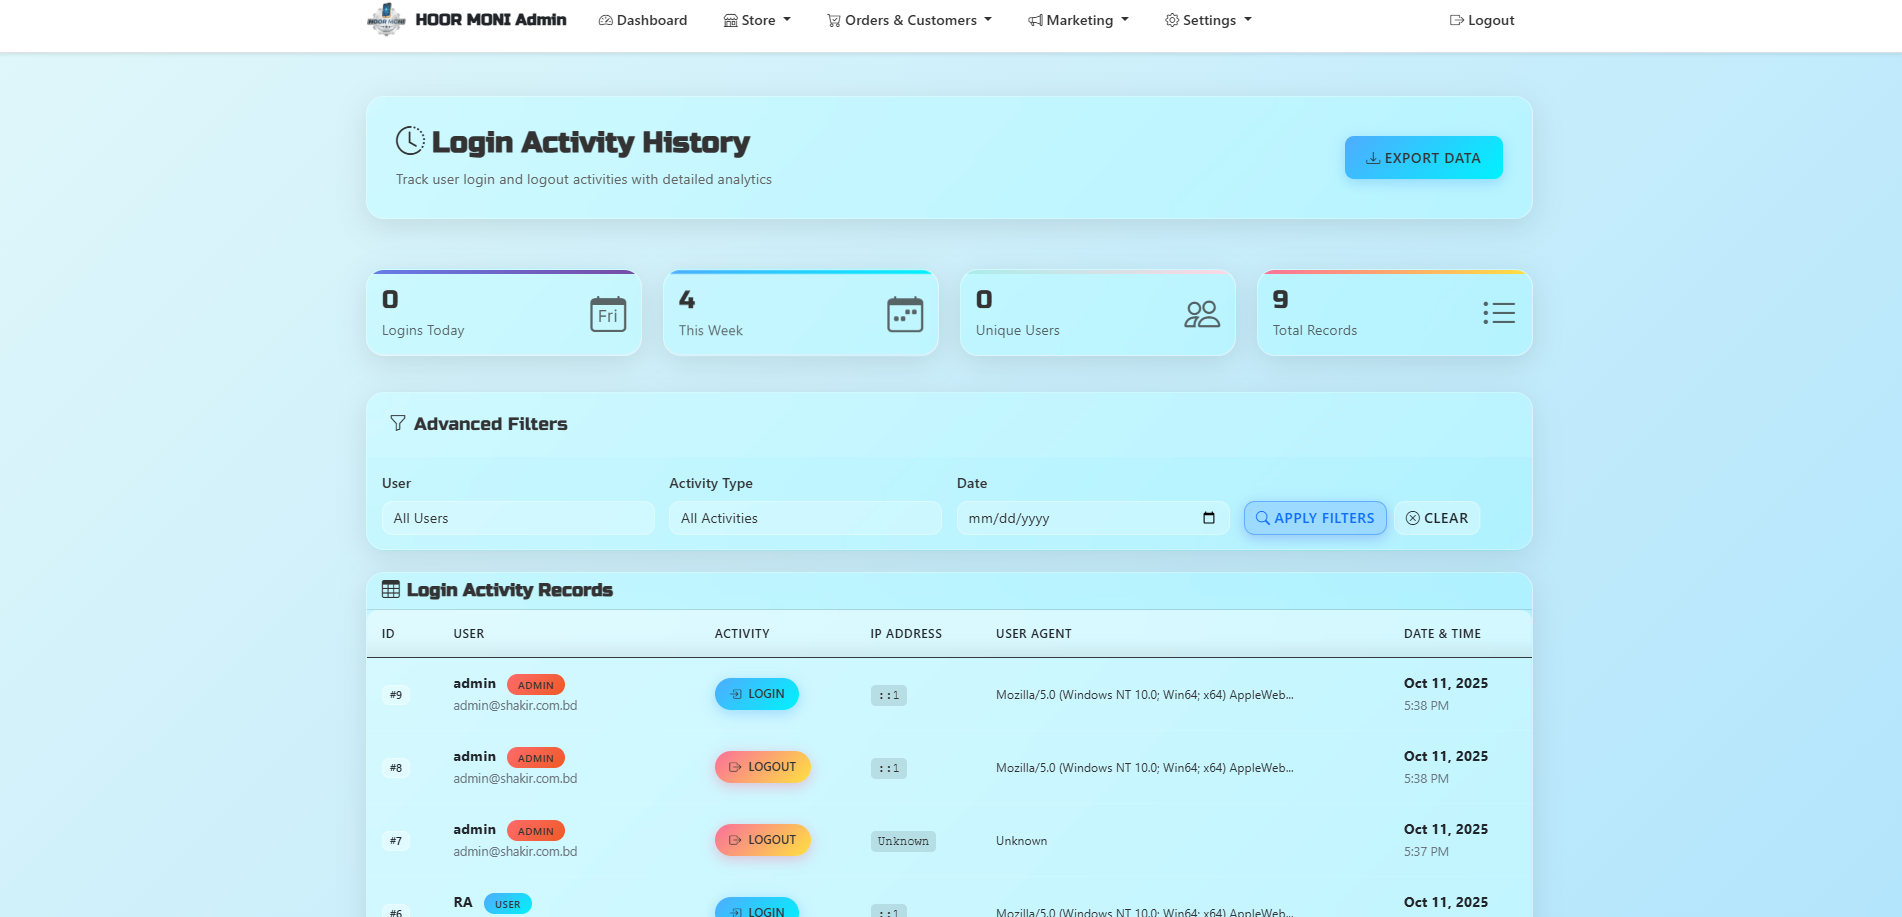The image size is (1902, 917).
Task: Click the #9 record ID badge
Action: pyautogui.click(x=396, y=695)
